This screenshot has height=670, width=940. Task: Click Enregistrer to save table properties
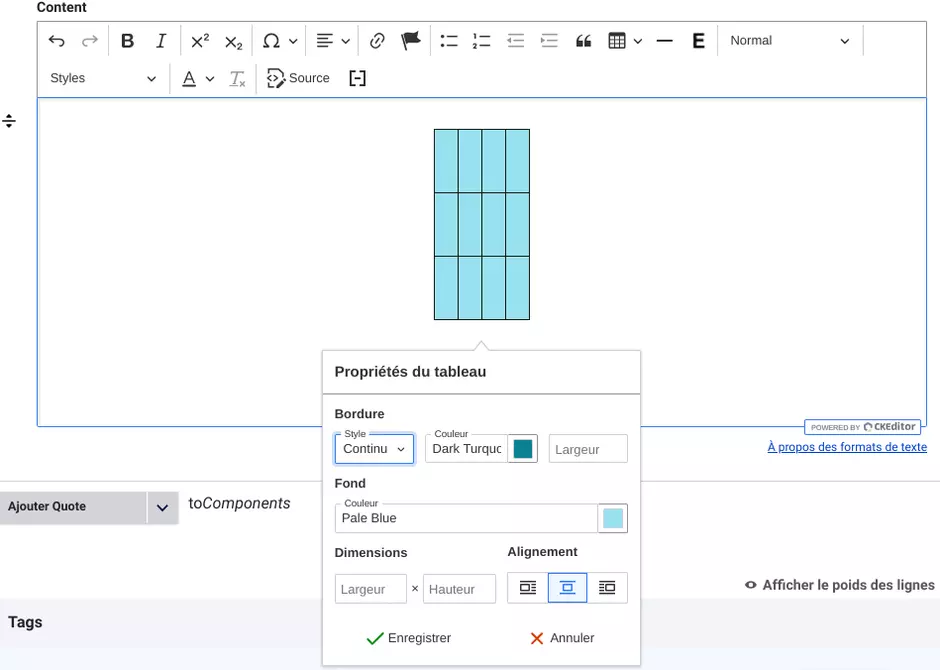point(408,638)
